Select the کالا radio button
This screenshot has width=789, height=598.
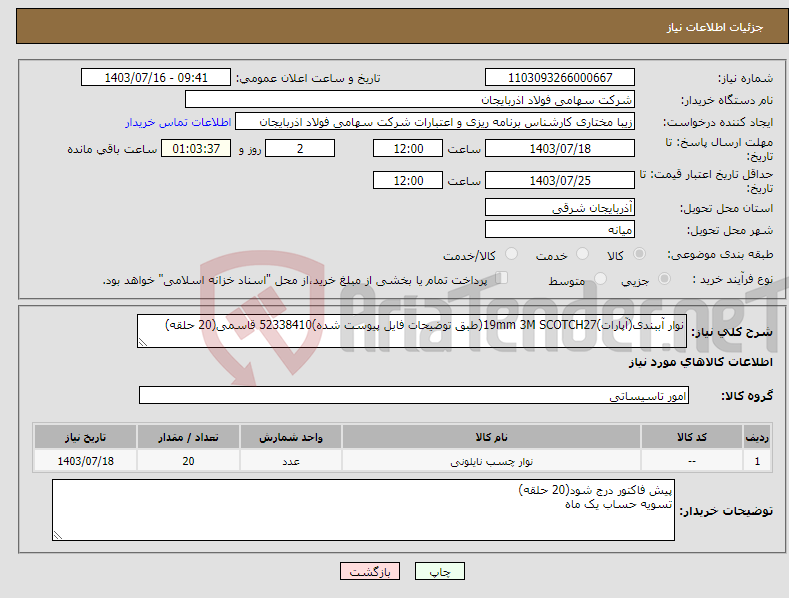click(x=639, y=254)
